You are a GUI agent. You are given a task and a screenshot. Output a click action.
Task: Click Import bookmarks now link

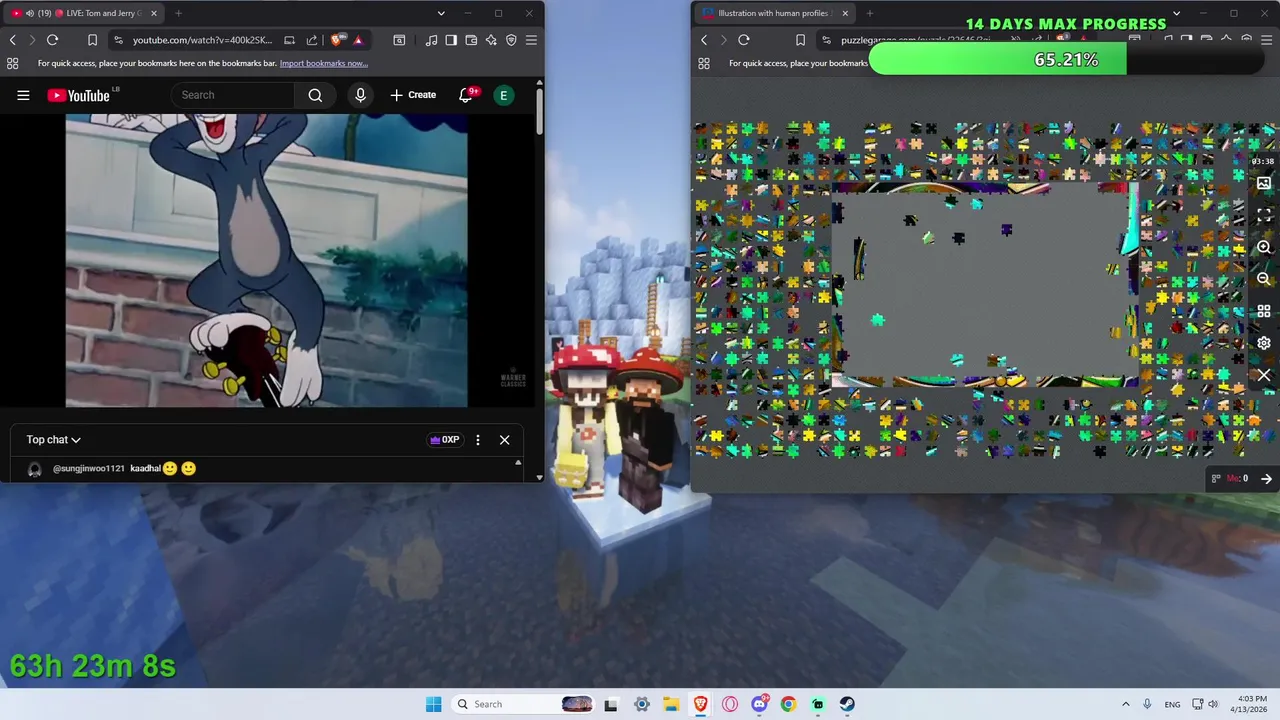323,63
